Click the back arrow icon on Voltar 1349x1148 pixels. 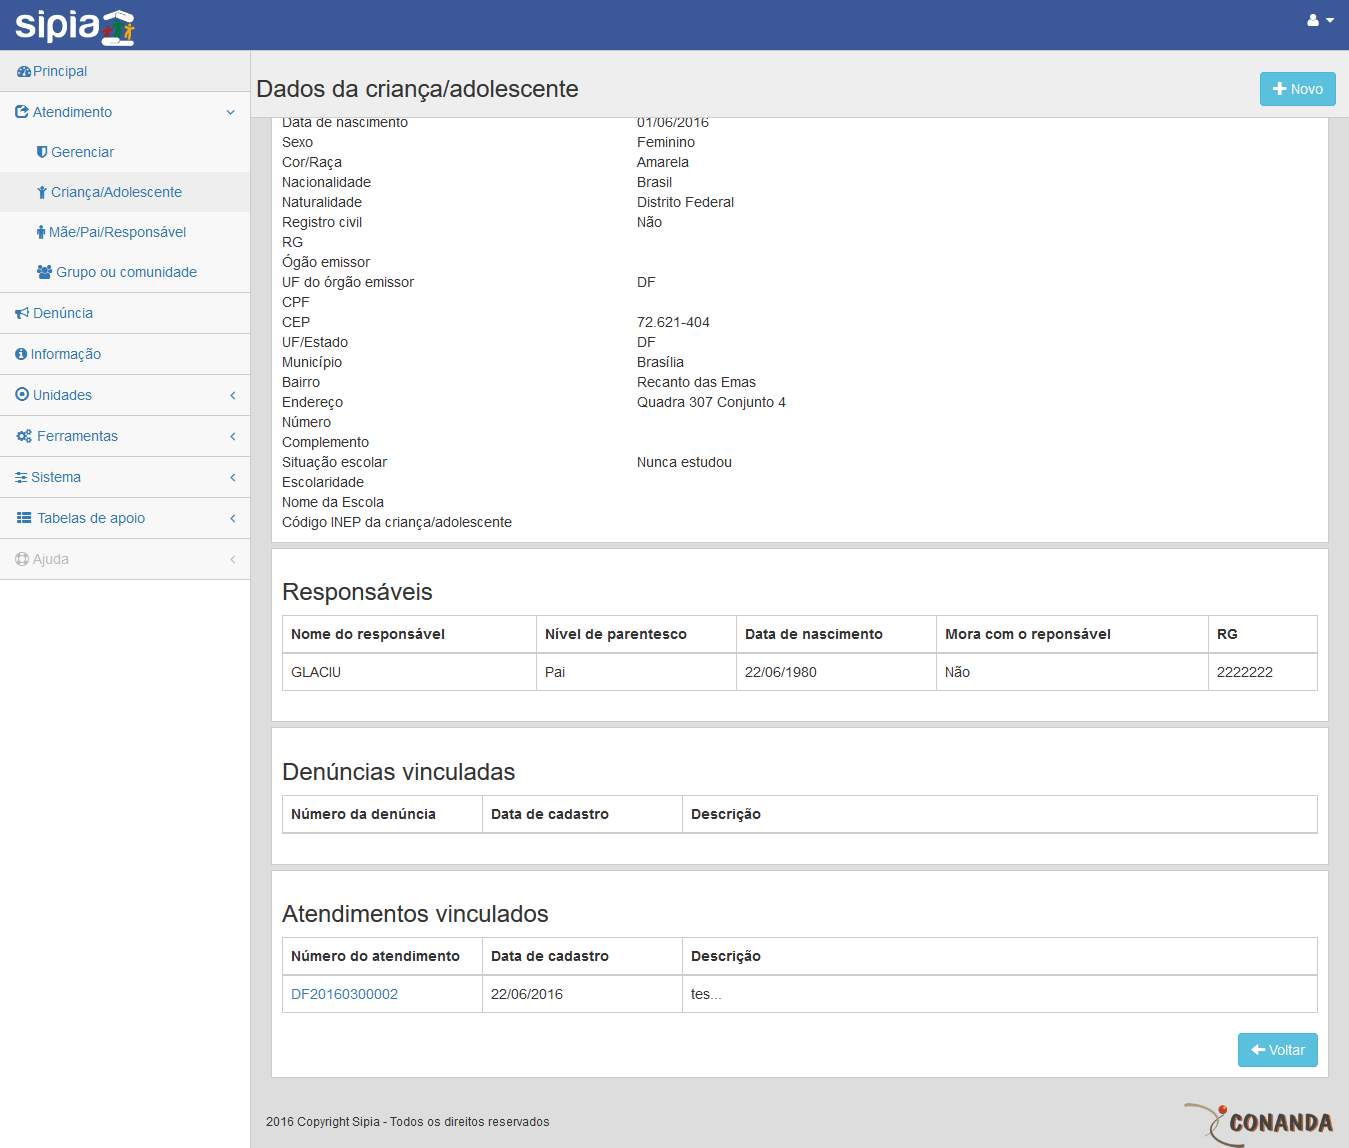(1258, 1050)
